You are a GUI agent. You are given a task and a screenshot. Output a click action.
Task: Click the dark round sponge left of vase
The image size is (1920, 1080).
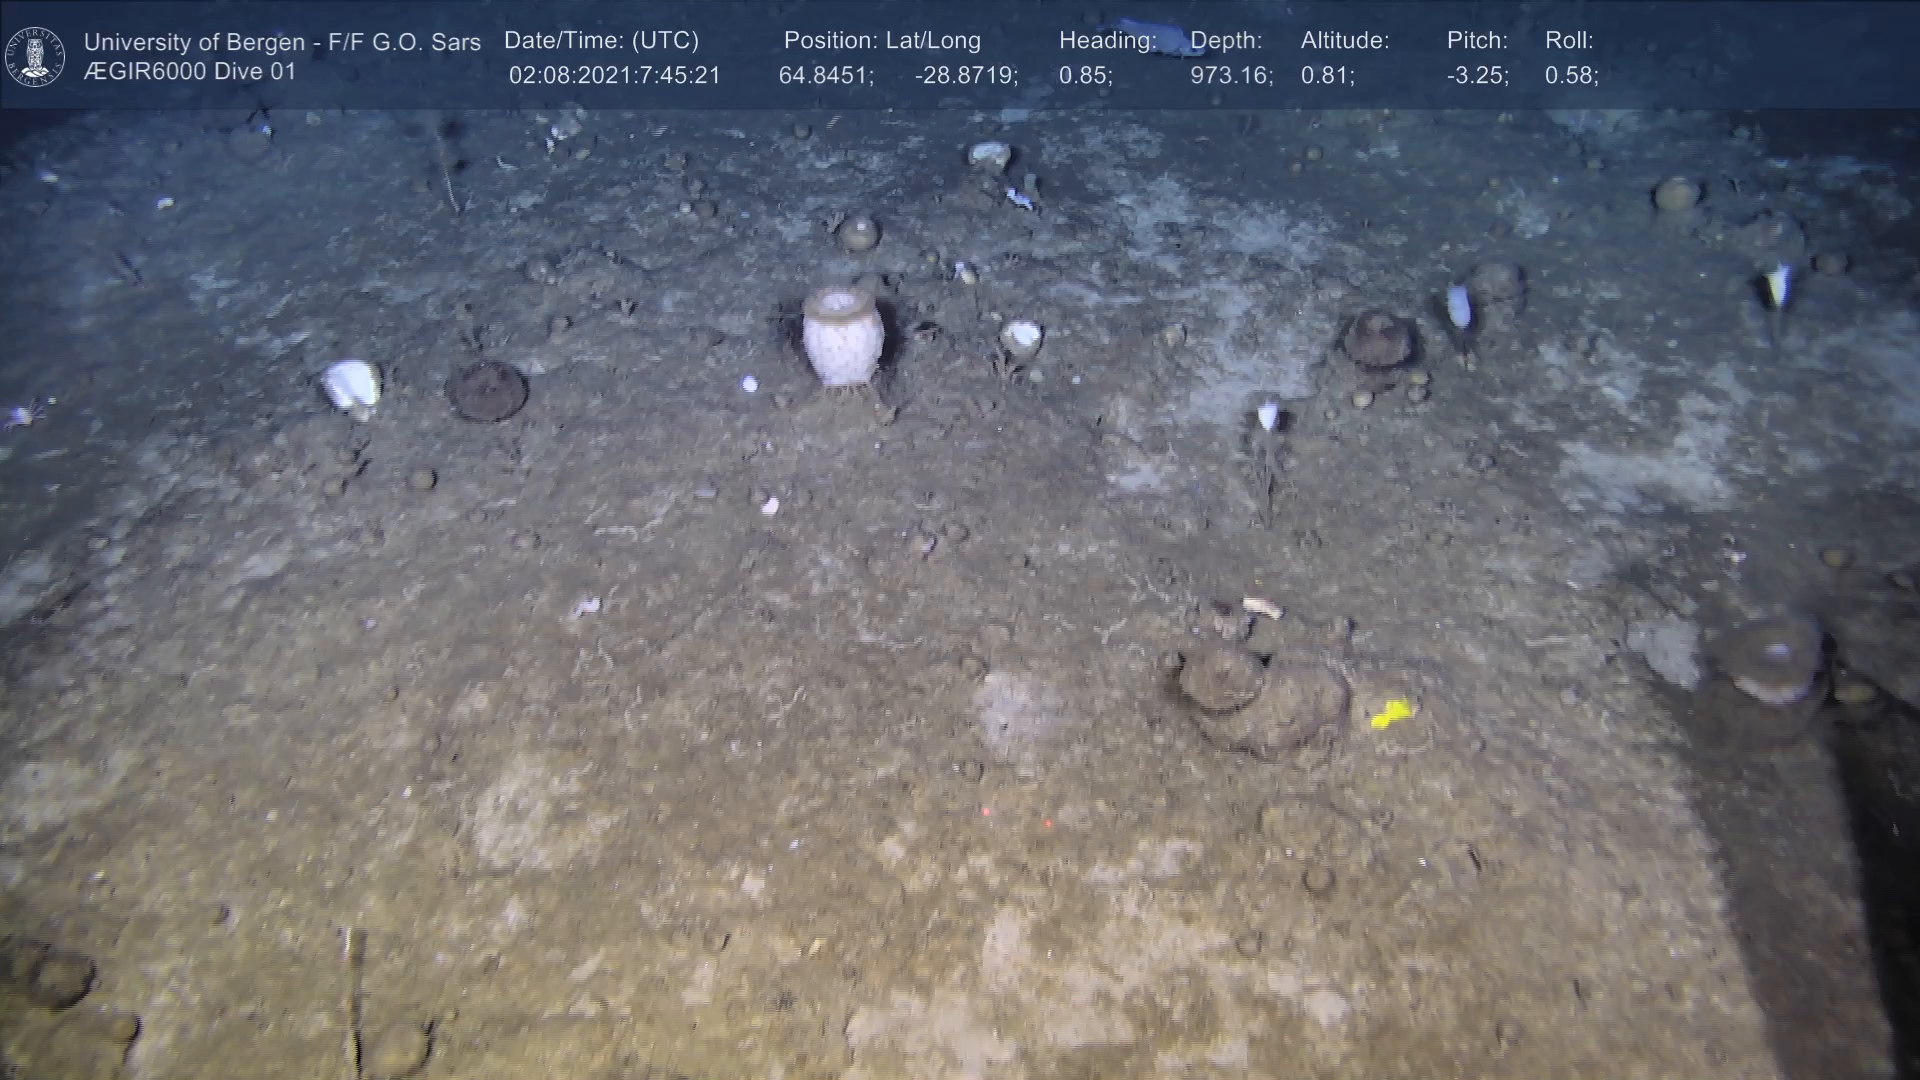(x=486, y=390)
